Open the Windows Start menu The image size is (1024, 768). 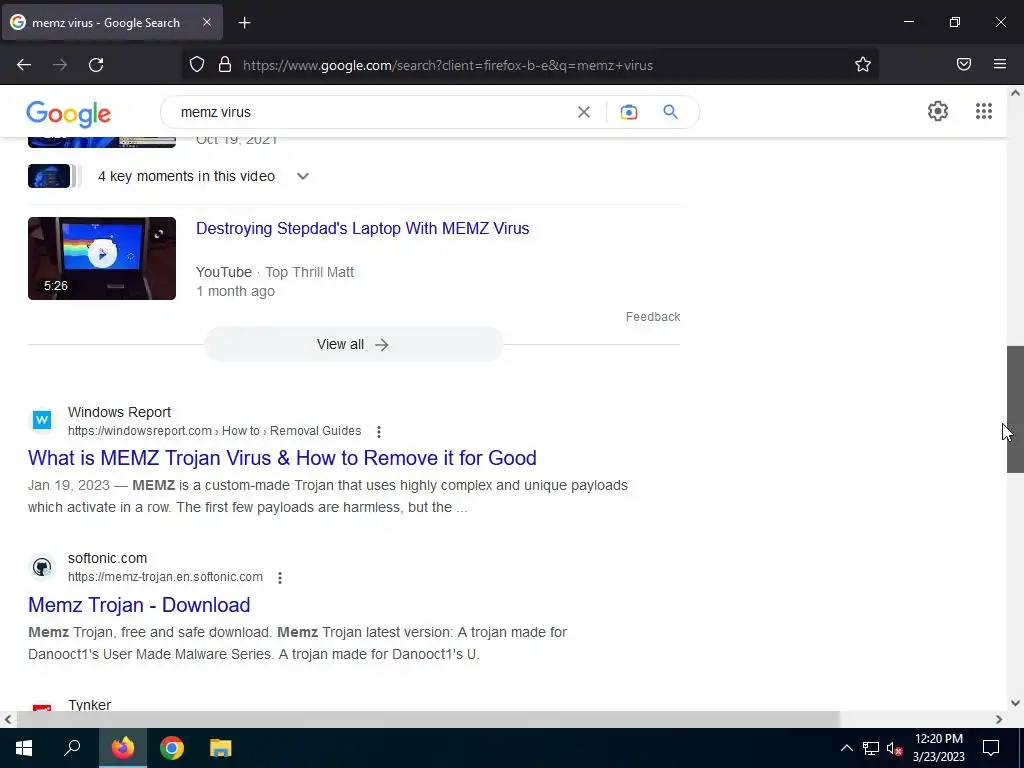point(24,748)
